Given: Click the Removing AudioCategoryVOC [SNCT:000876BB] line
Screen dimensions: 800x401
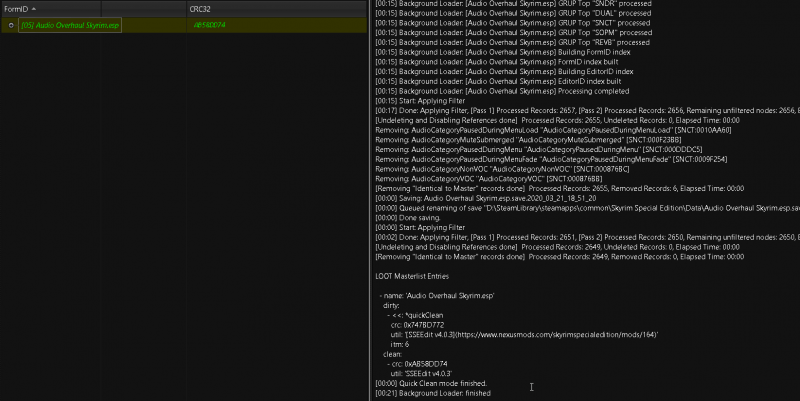Looking at the screenshot, I should (489, 179).
